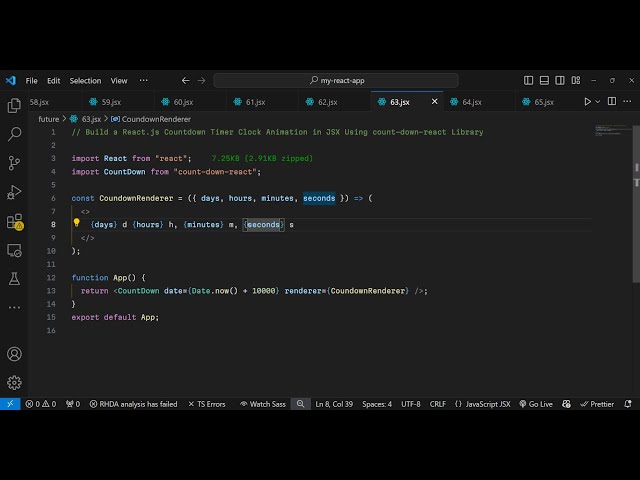Toggle Watch Sass in status bar
640x480 pixels.
(x=262, y=404)
